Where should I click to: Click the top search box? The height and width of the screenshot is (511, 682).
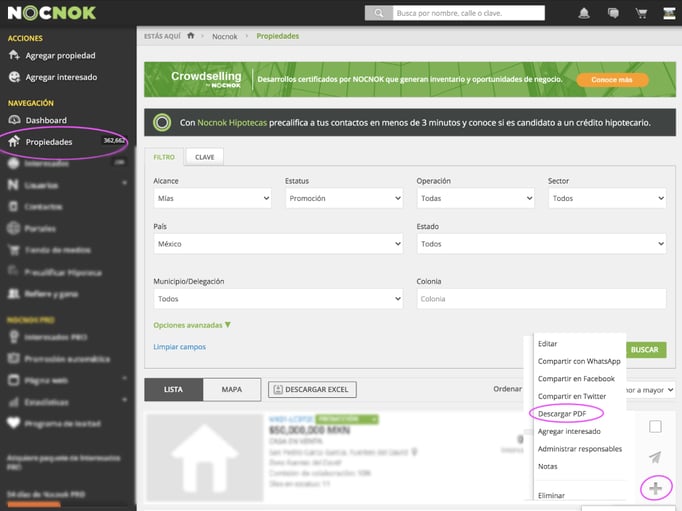point(468,13)
